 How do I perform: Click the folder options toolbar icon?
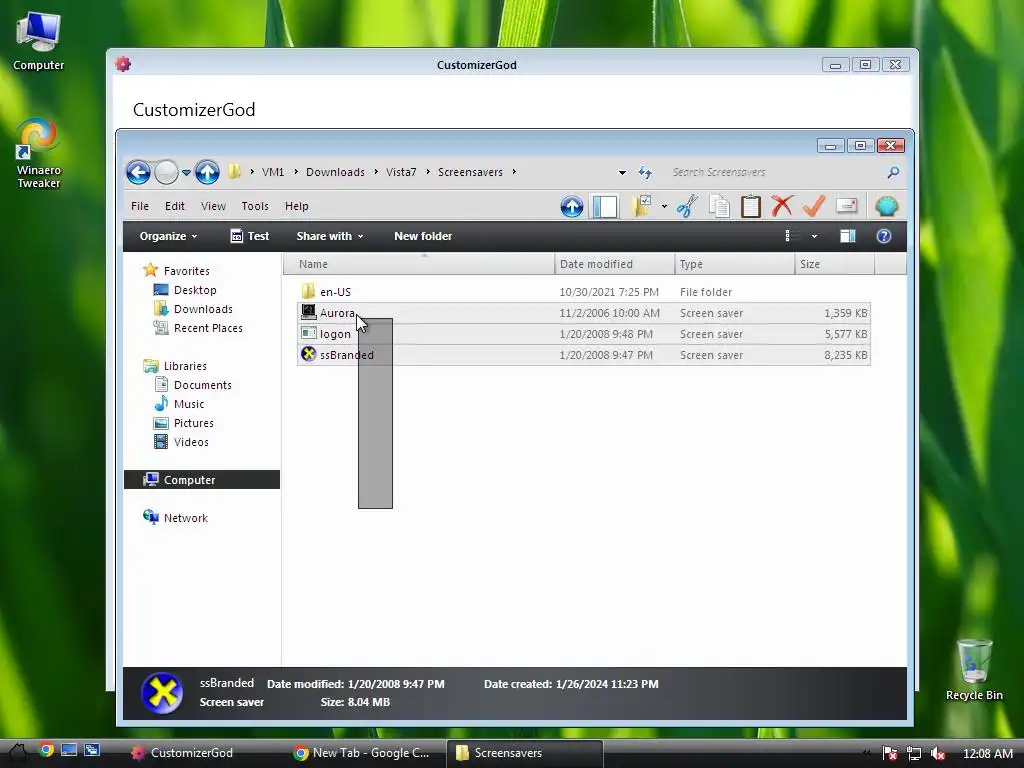click(x=641, y=206)
